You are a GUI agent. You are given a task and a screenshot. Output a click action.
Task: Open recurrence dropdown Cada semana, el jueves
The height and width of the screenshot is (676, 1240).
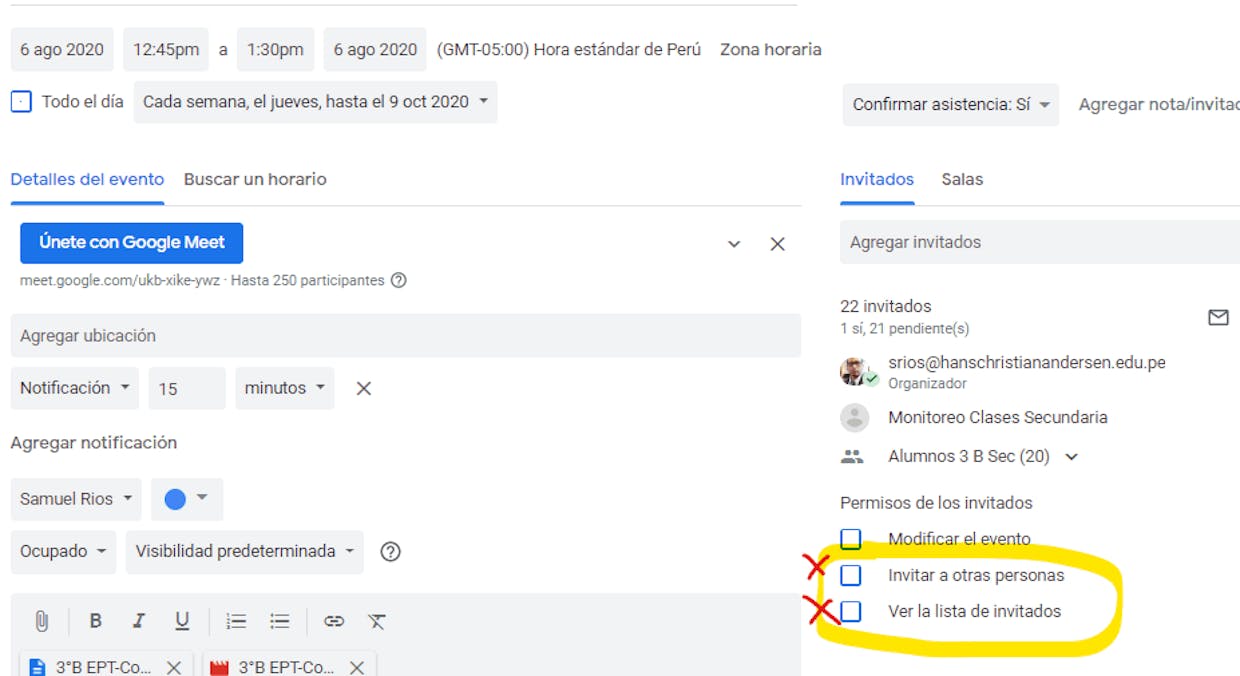coord(315,102)
